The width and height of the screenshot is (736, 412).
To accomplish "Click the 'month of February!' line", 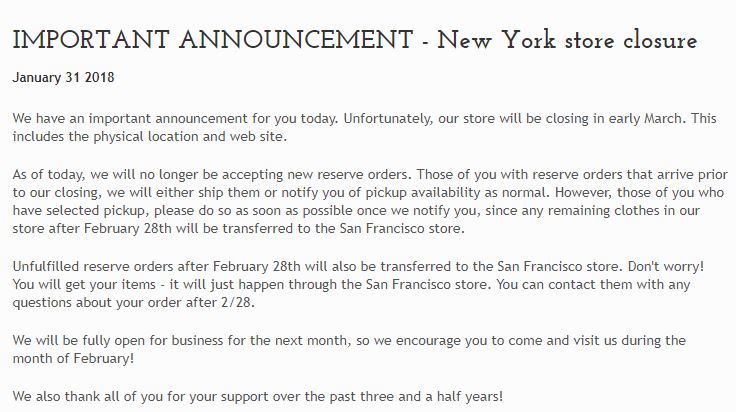I will tap(73, 356).
